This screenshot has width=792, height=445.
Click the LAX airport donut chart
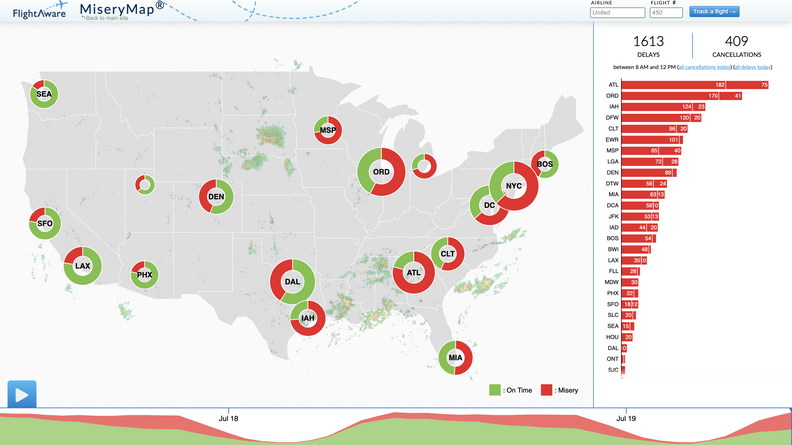click(x=83, y=266)
